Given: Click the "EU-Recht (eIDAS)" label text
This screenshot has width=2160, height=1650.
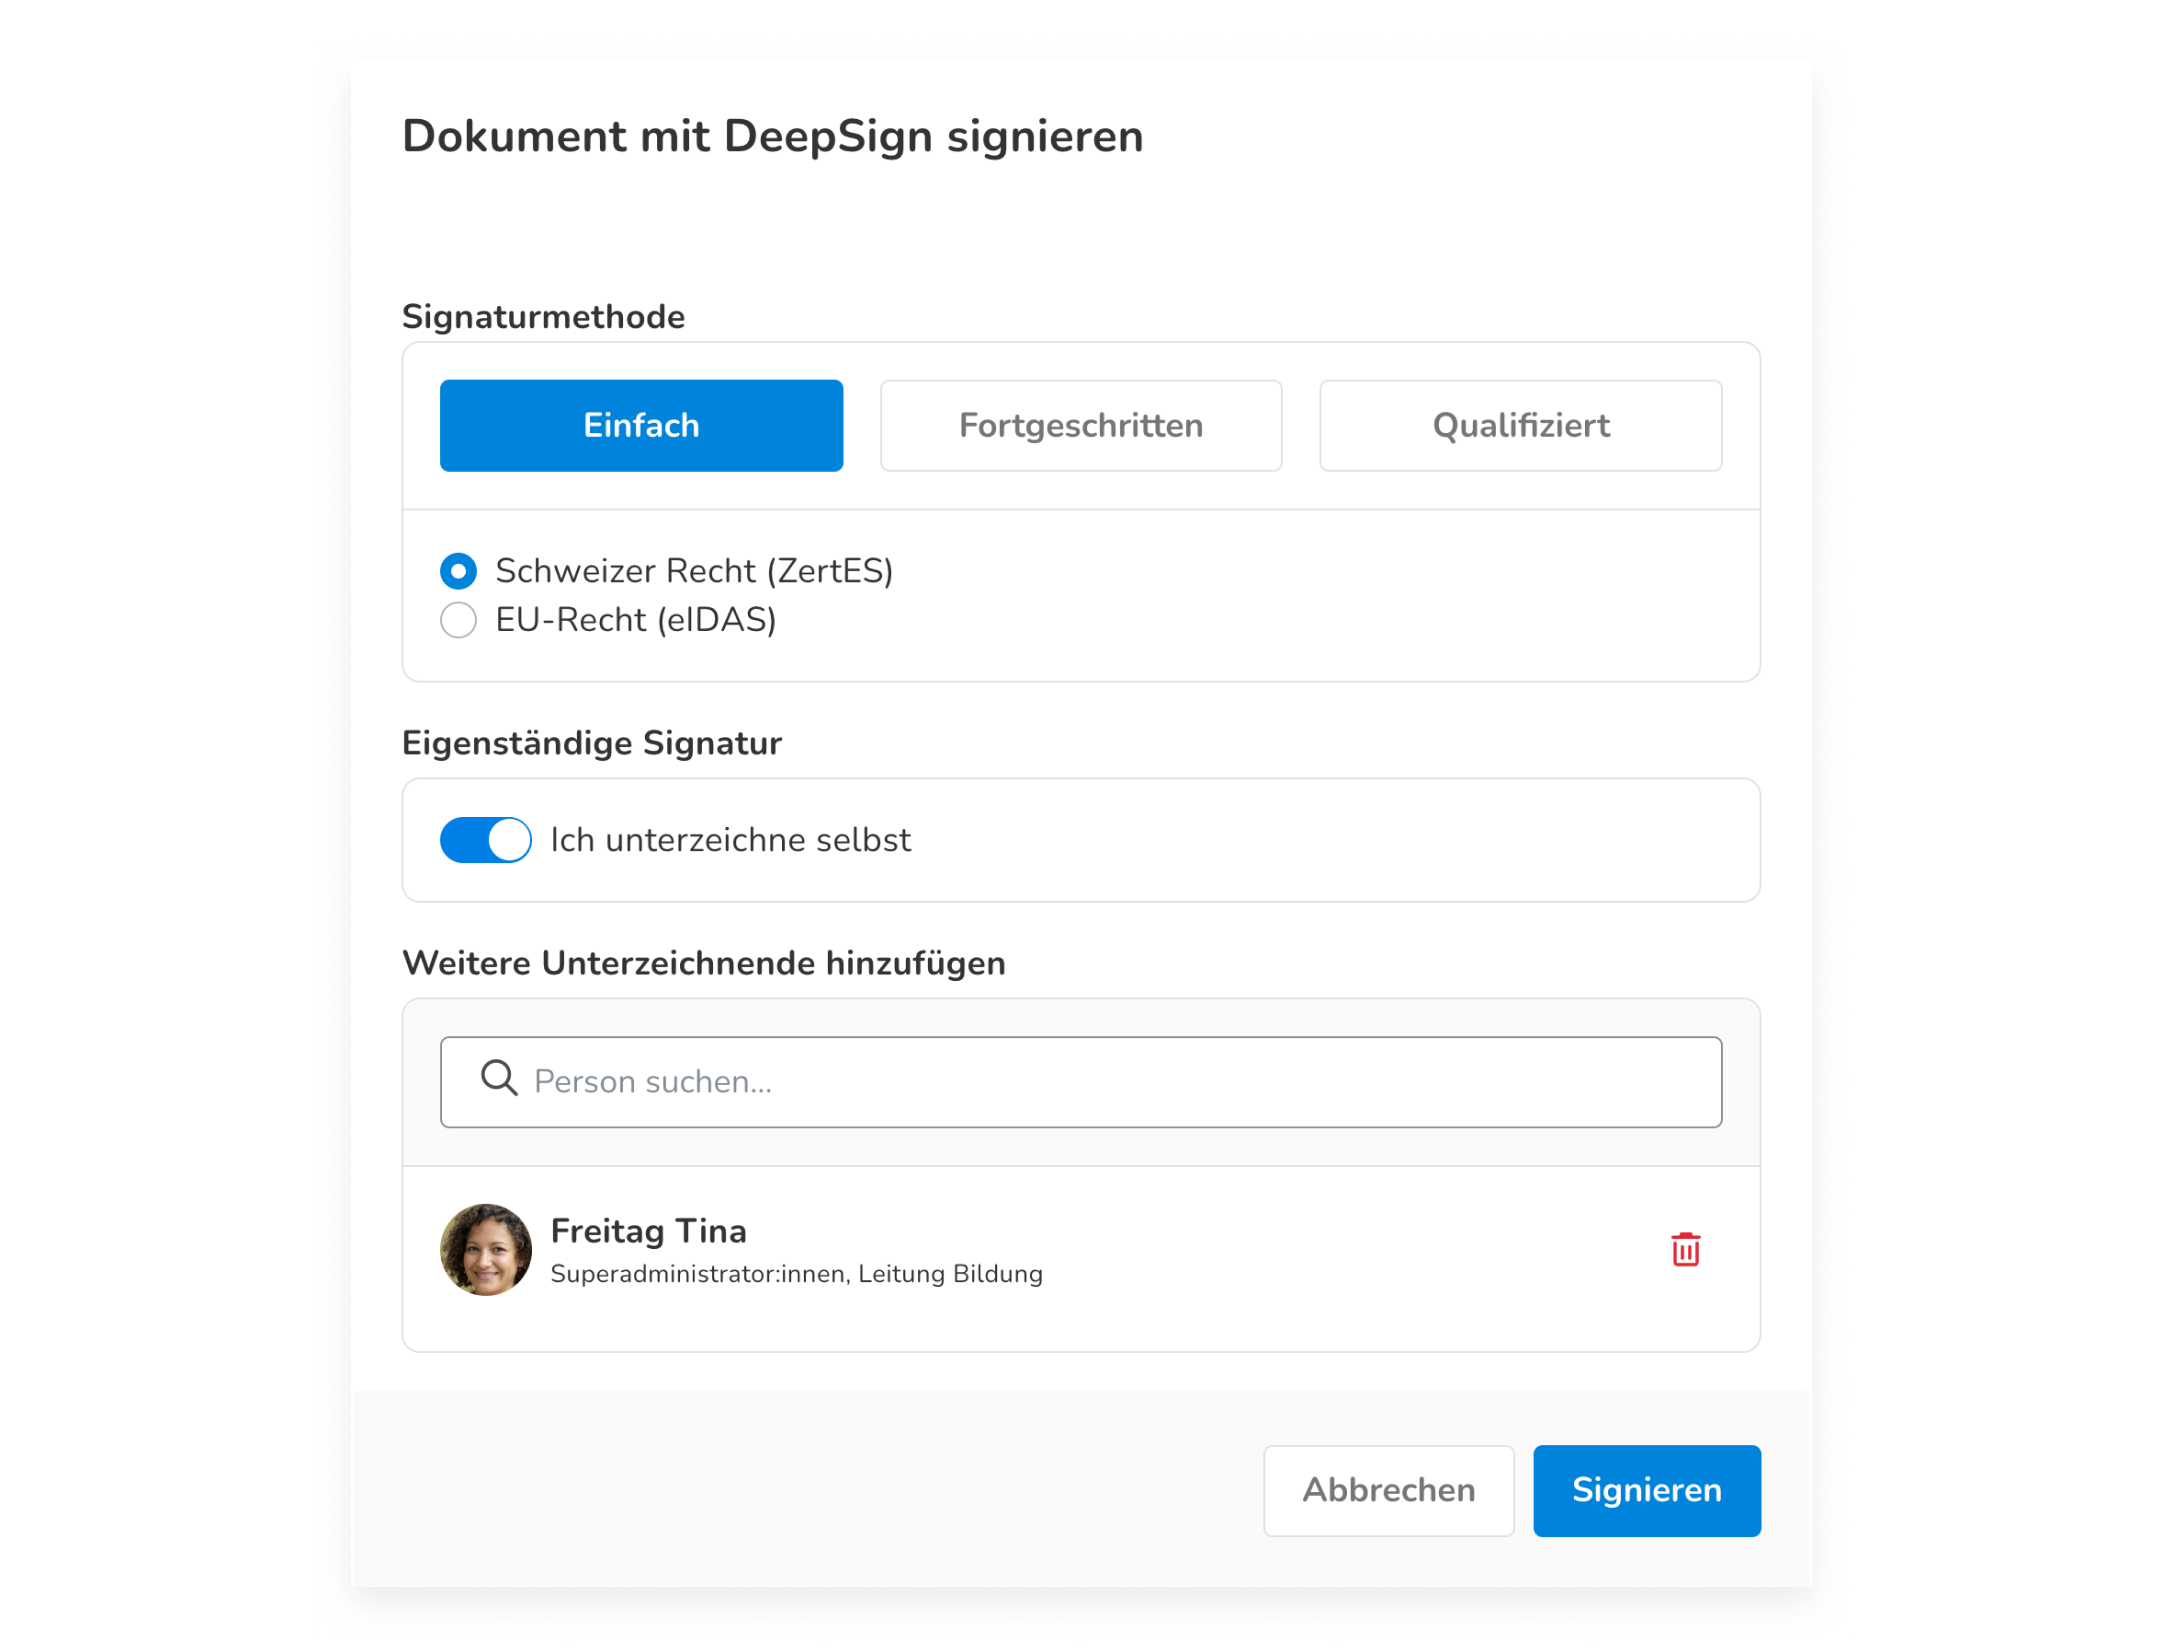Looking at the screenshot, I should tap(636, 620).
